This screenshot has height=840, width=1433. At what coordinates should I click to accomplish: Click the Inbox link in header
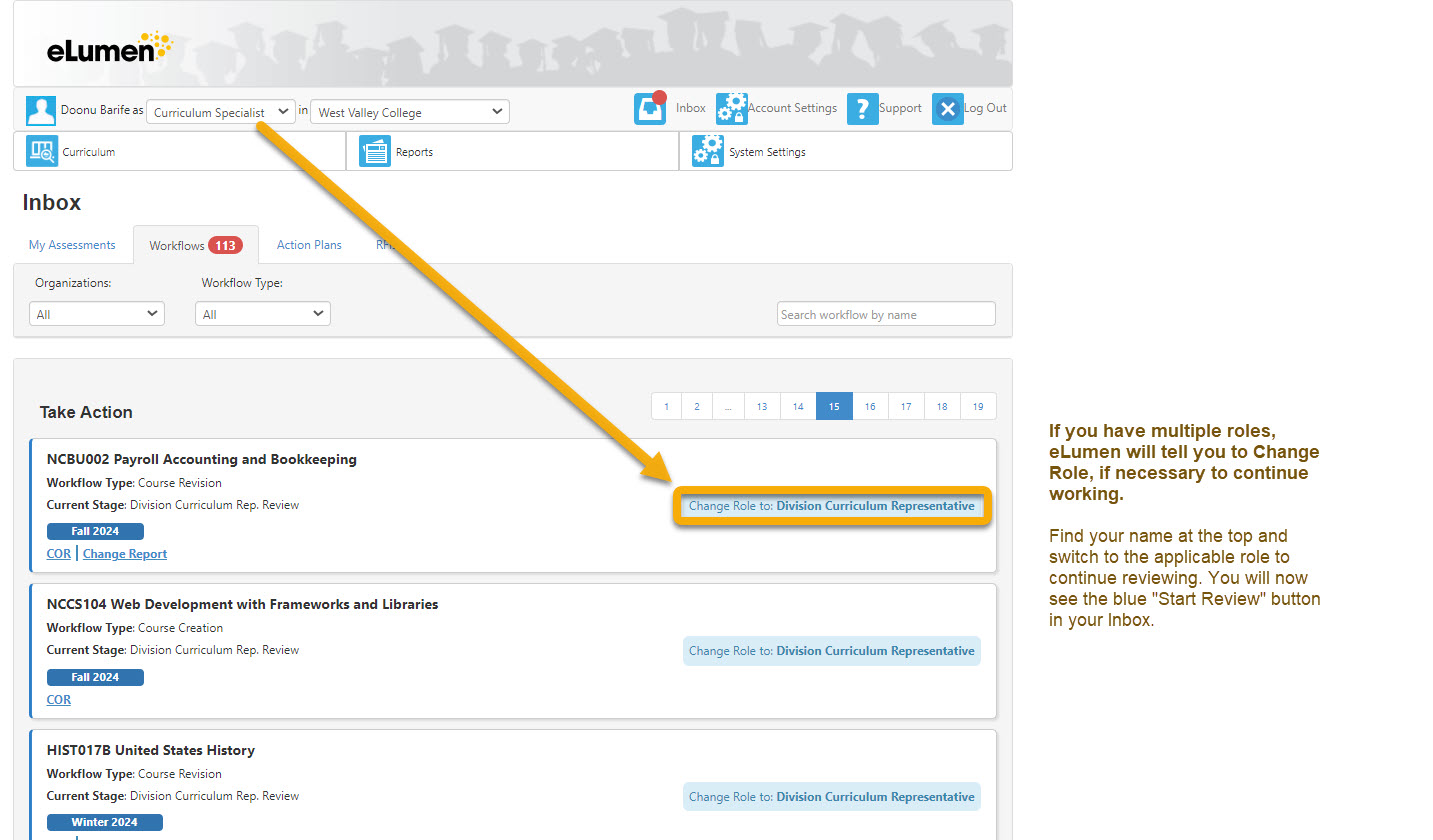691,108
